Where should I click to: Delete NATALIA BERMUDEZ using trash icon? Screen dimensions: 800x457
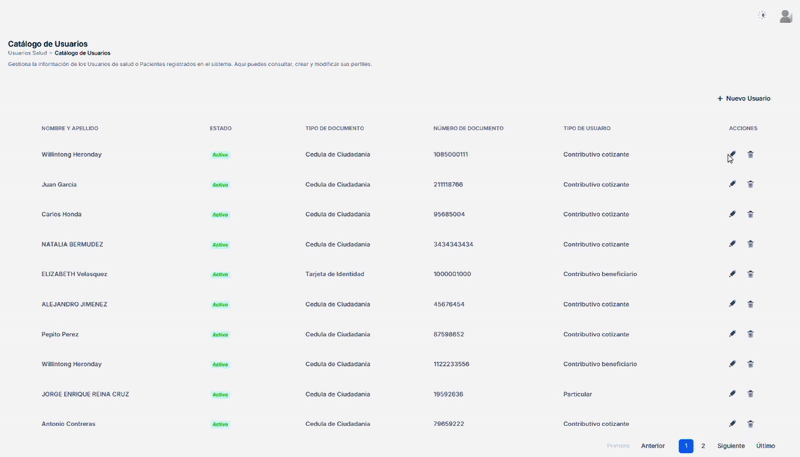click(750, 244)
